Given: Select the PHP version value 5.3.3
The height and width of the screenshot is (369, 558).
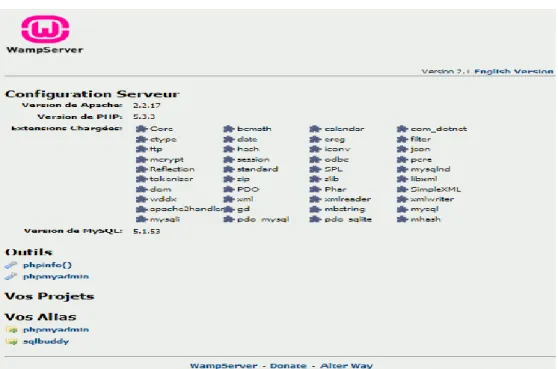Looking at the screenshot, I should [x=144, y=117].
